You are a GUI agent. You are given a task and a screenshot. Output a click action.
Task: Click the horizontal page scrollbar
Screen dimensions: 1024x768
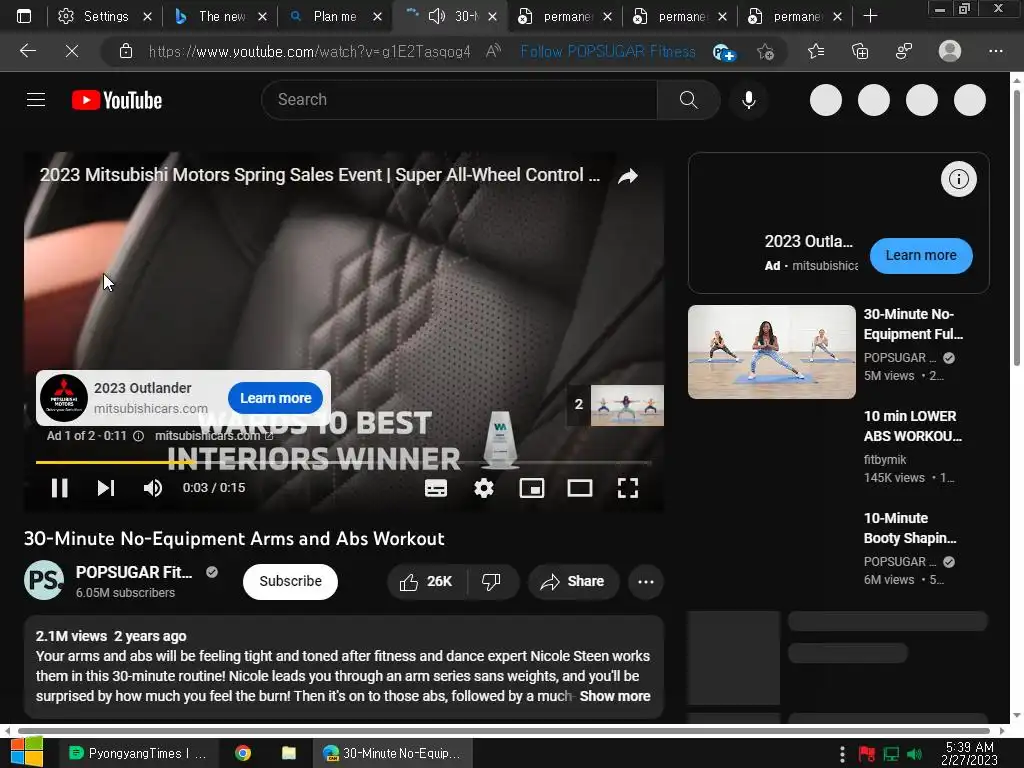click(503, 730)
